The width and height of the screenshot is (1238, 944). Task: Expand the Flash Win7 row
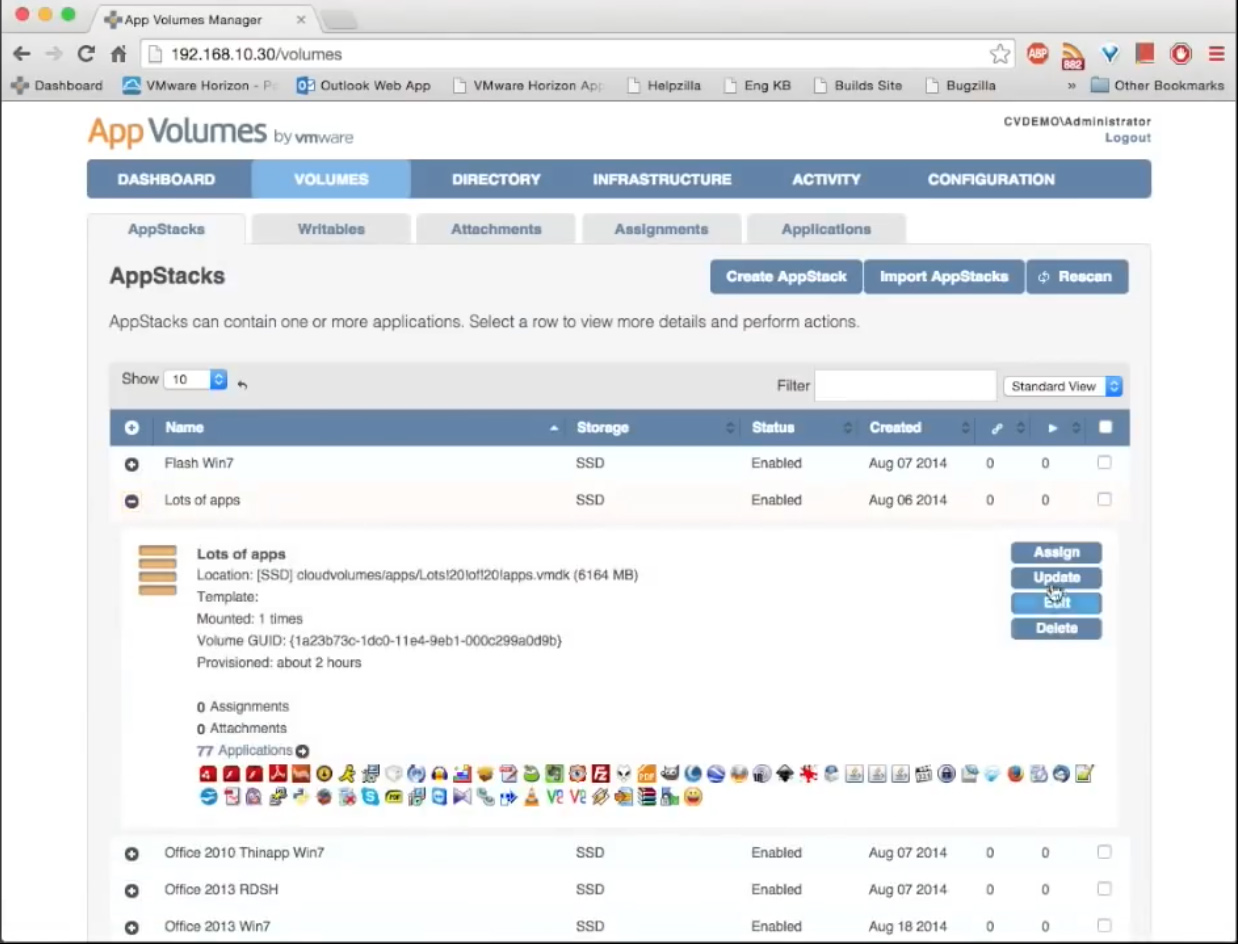pos(131,465)
